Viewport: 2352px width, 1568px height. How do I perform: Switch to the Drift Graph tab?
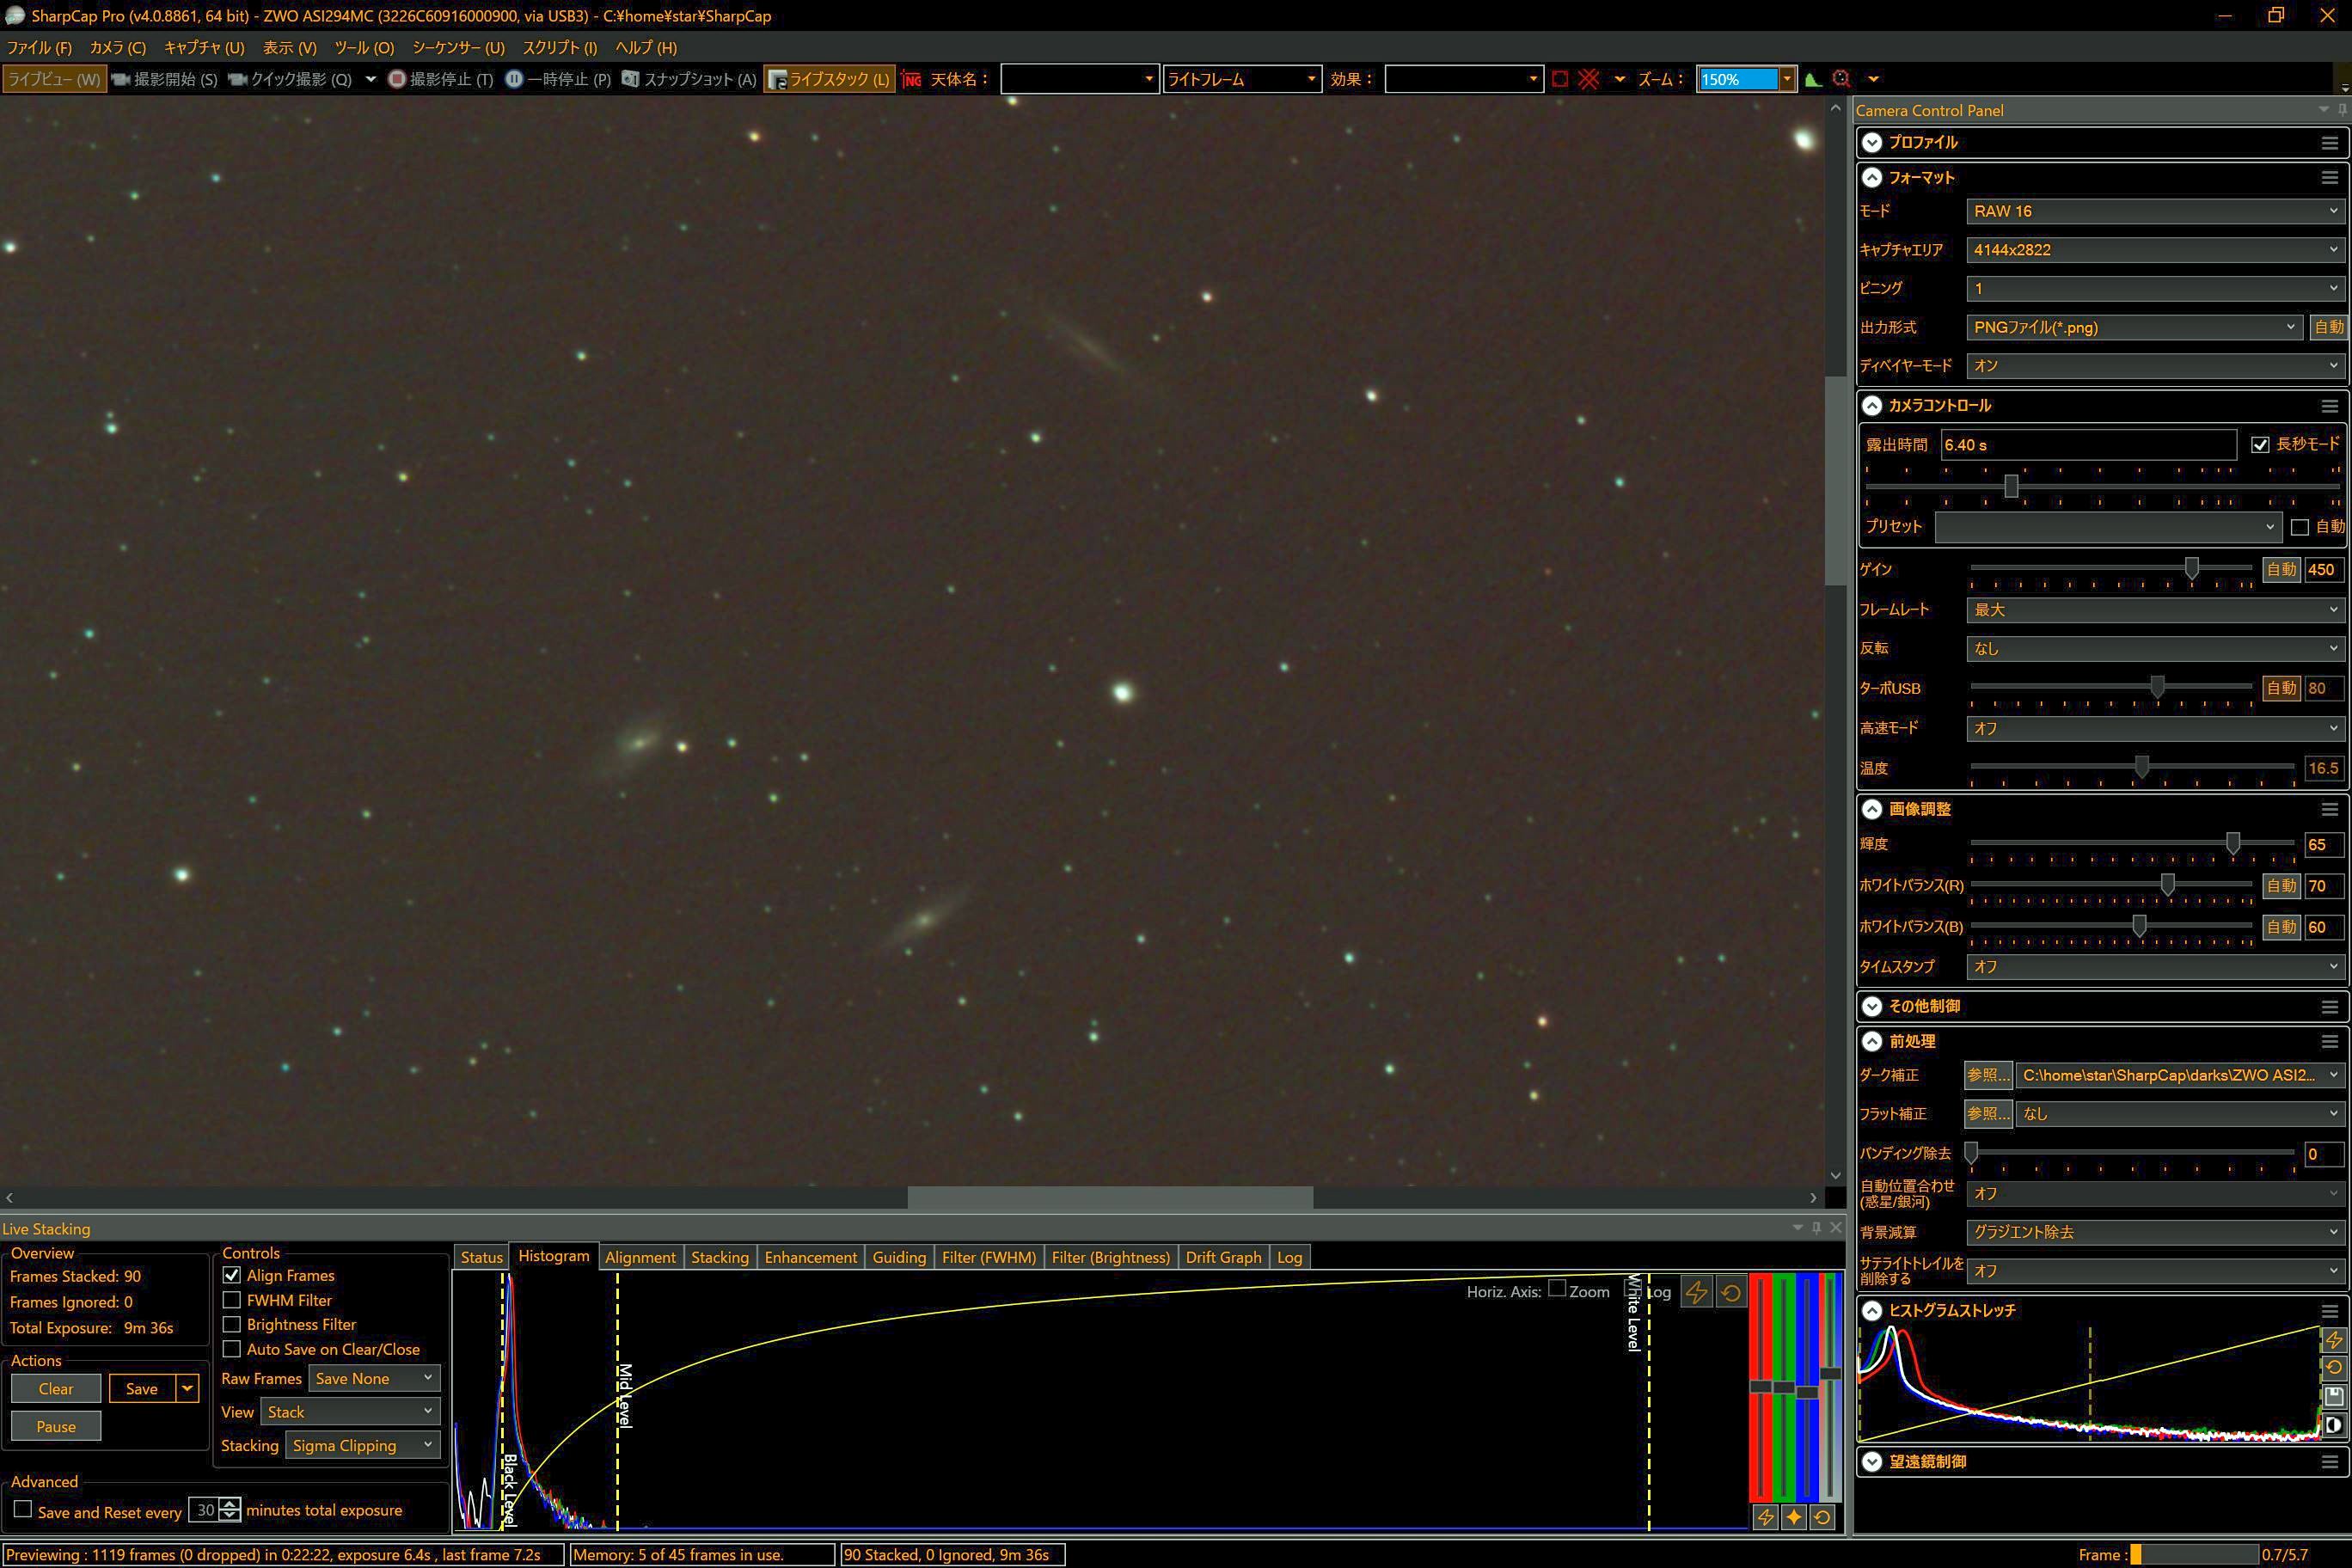point(1222,1257)
